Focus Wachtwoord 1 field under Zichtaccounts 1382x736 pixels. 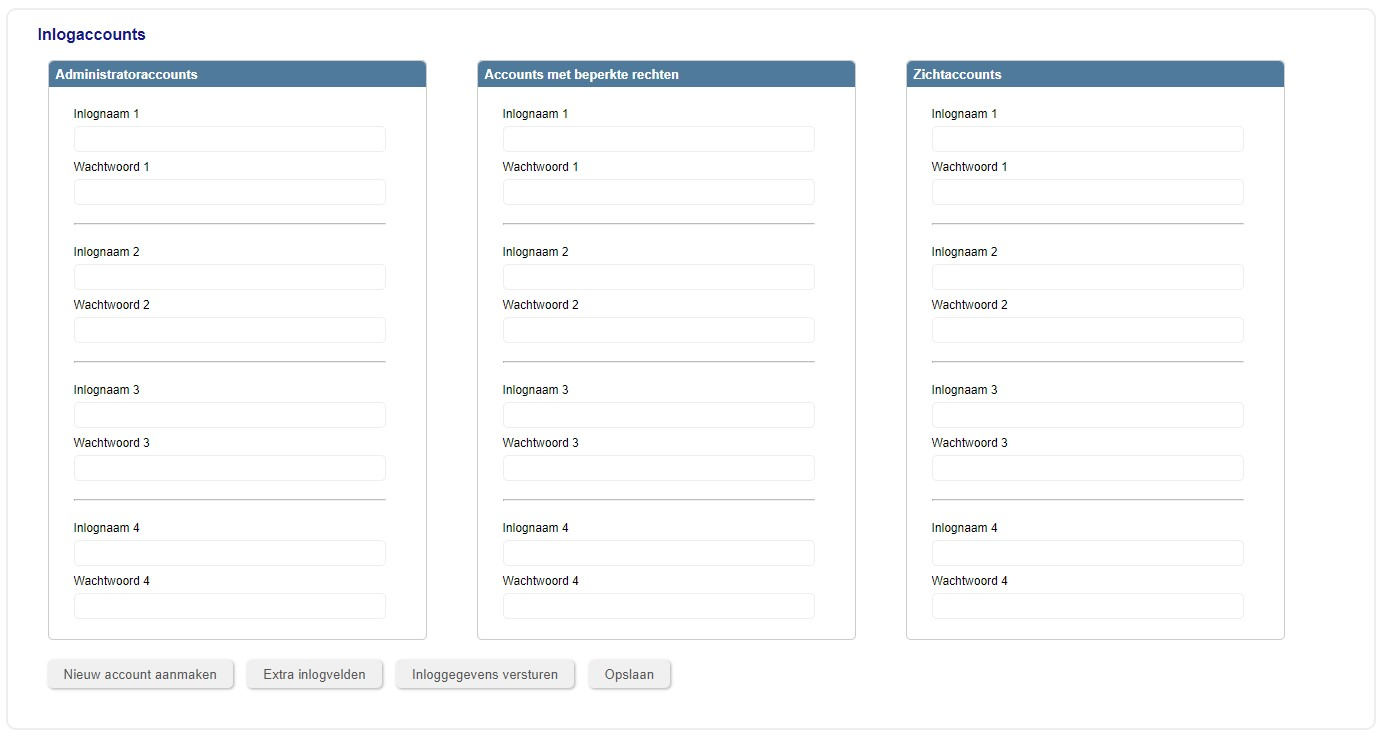tap(1088, 192)
